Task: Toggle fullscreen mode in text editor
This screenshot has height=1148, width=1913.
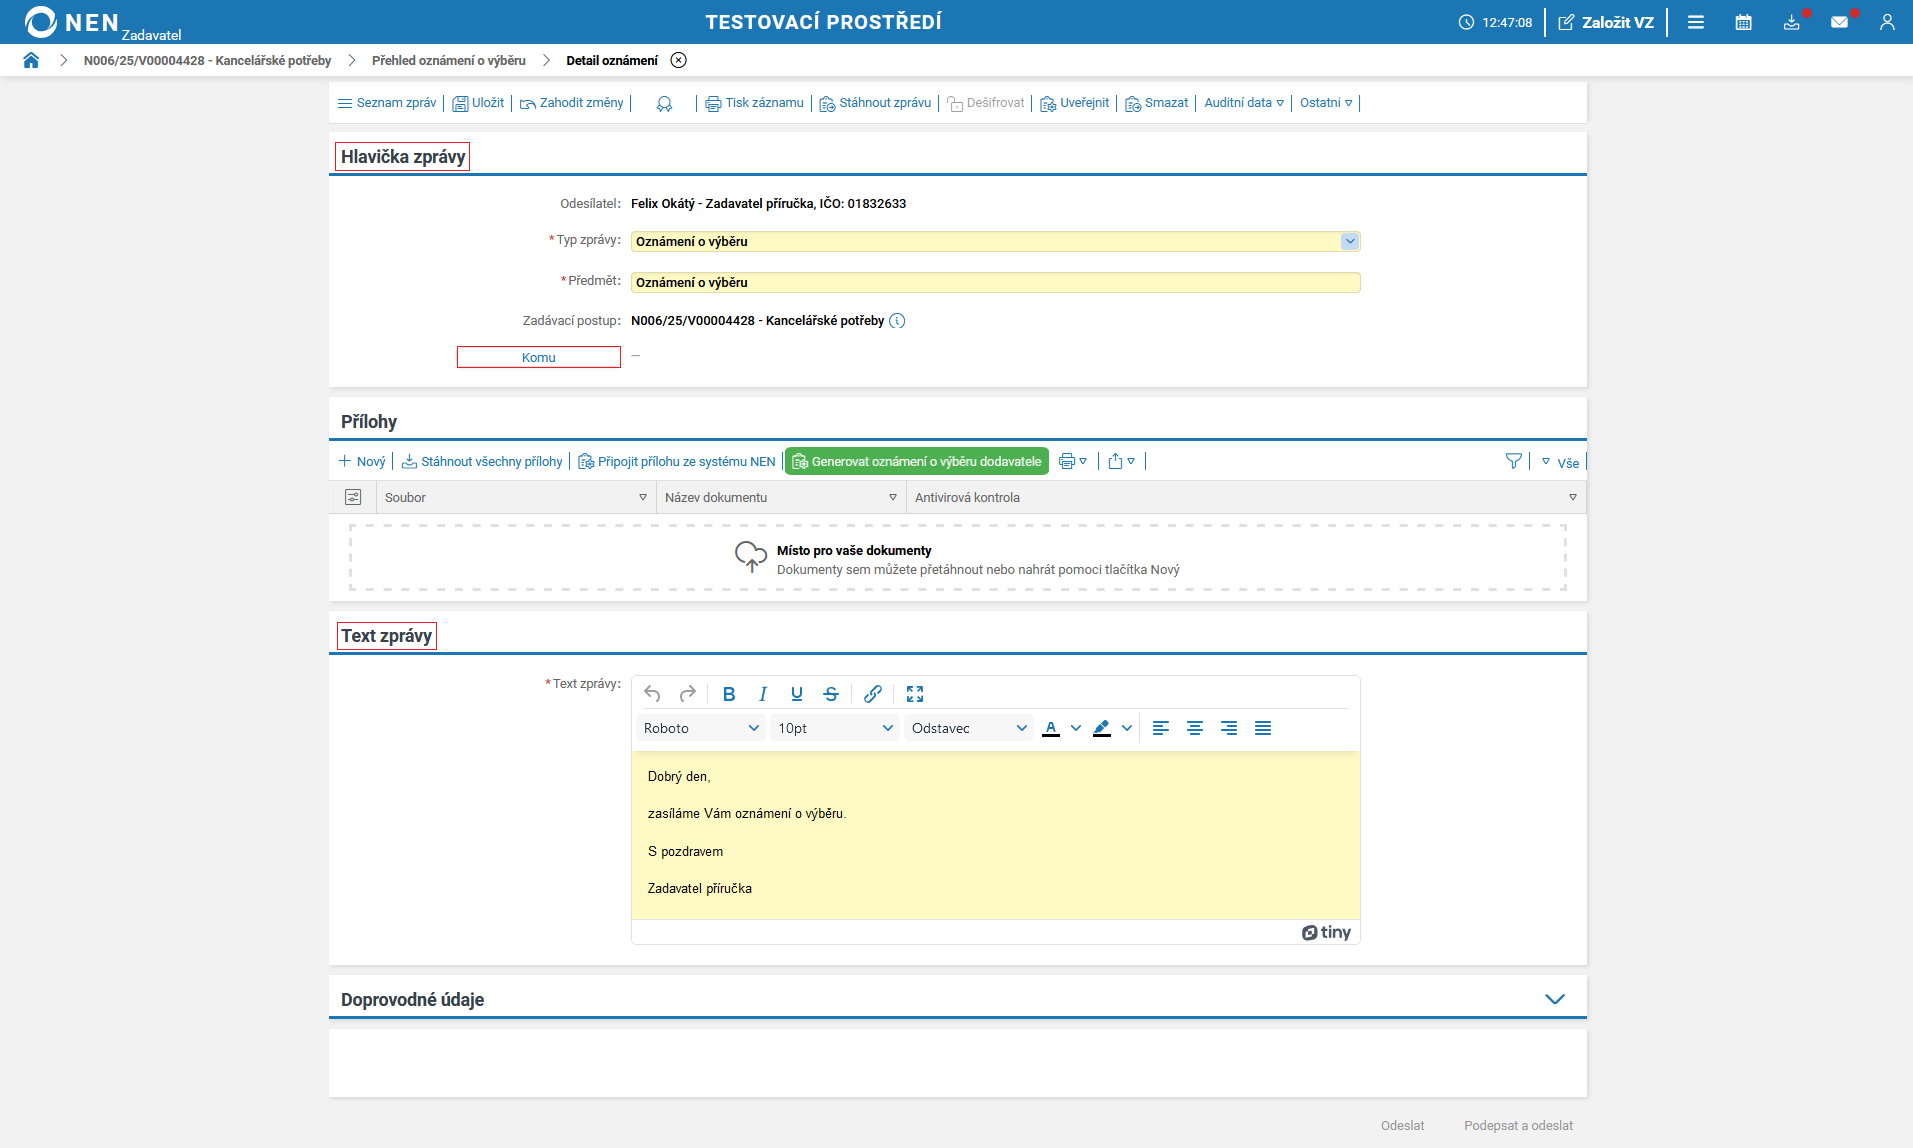Action: point(915,694)
